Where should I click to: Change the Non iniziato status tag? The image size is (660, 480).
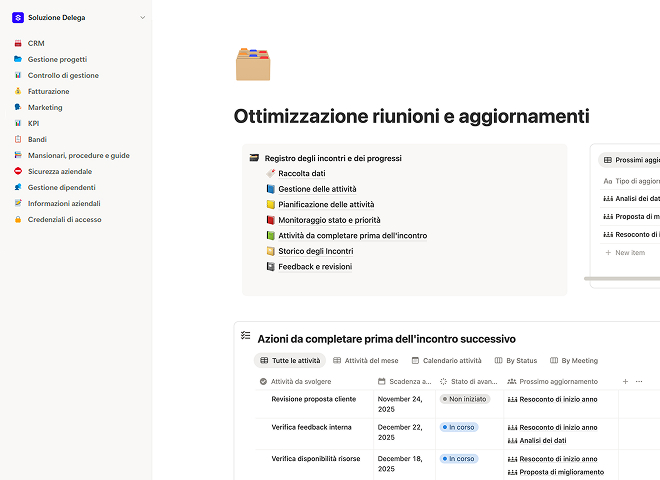465,399
